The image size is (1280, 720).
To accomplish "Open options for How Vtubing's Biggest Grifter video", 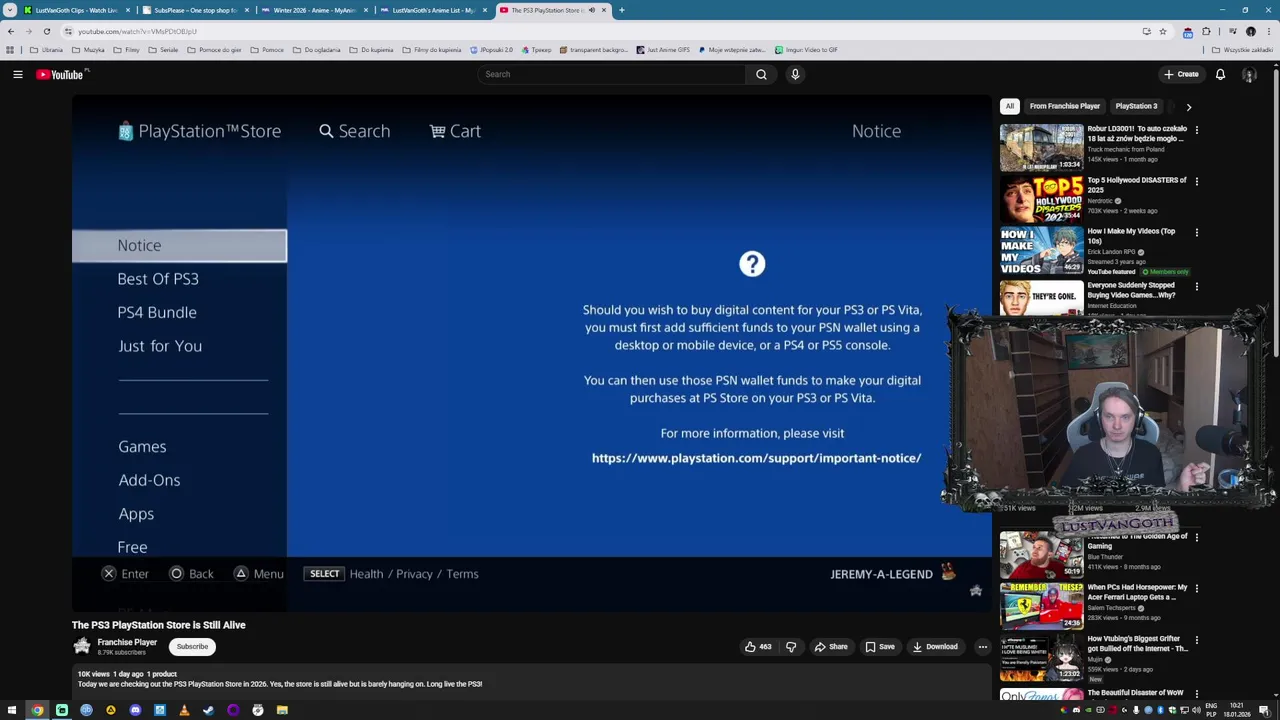I will [1196, 639].
